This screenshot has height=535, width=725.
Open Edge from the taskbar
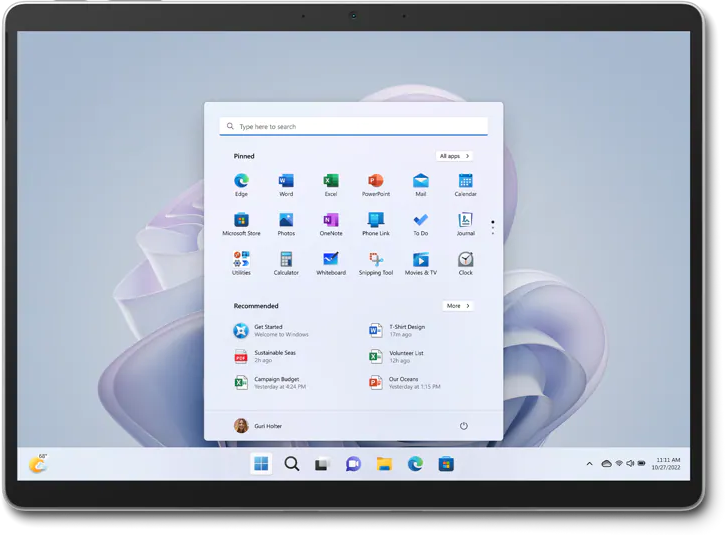(415, 463)
